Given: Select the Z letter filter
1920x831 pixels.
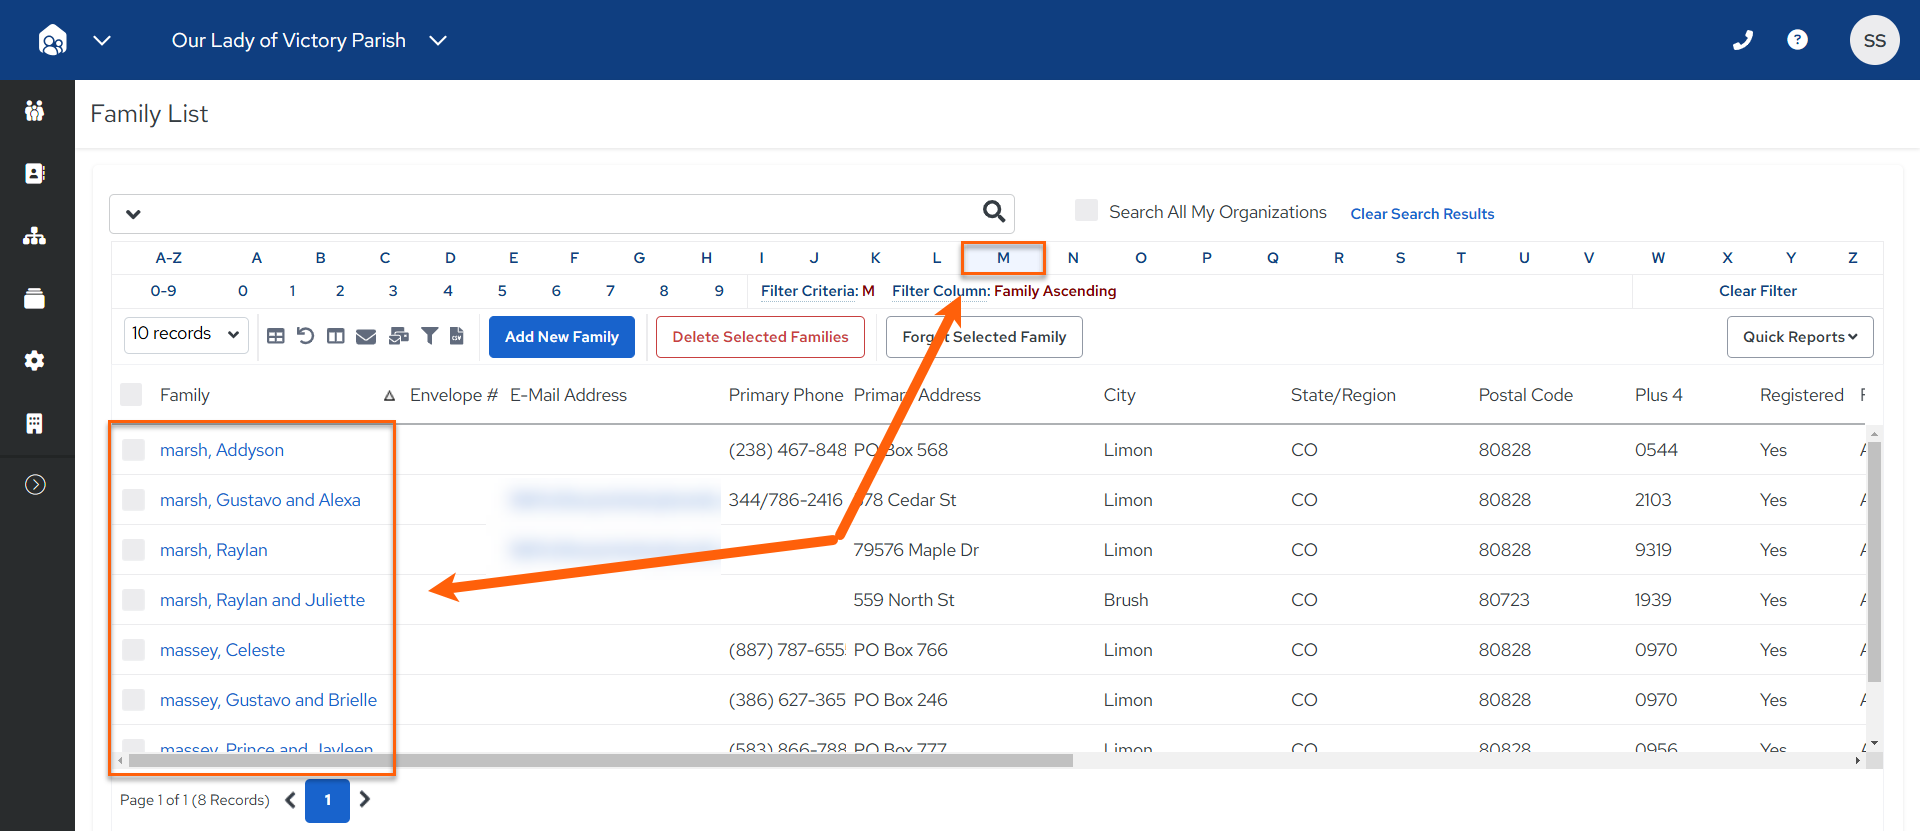Looking at the screenshot, I should coord(1853,258).
